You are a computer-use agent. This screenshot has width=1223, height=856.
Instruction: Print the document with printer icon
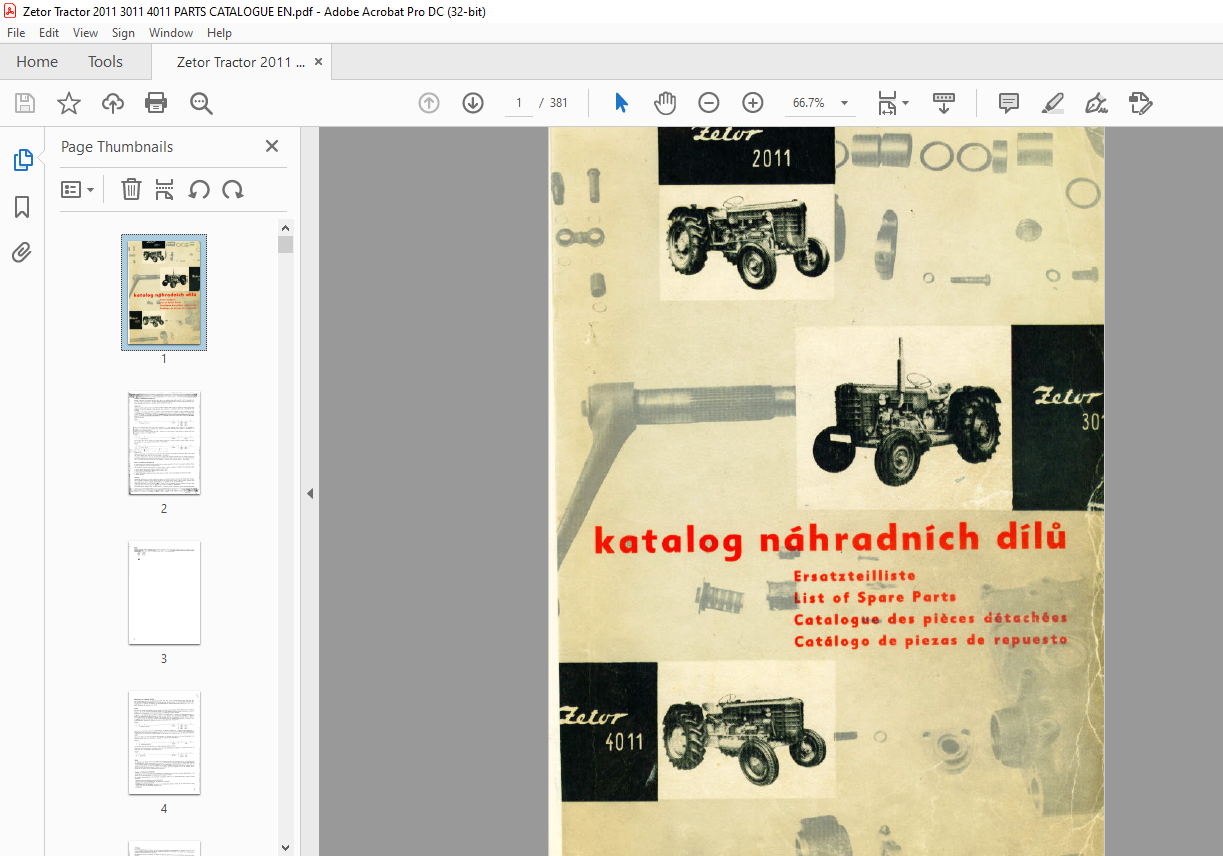pyautogui.click(x=156, y=103)
